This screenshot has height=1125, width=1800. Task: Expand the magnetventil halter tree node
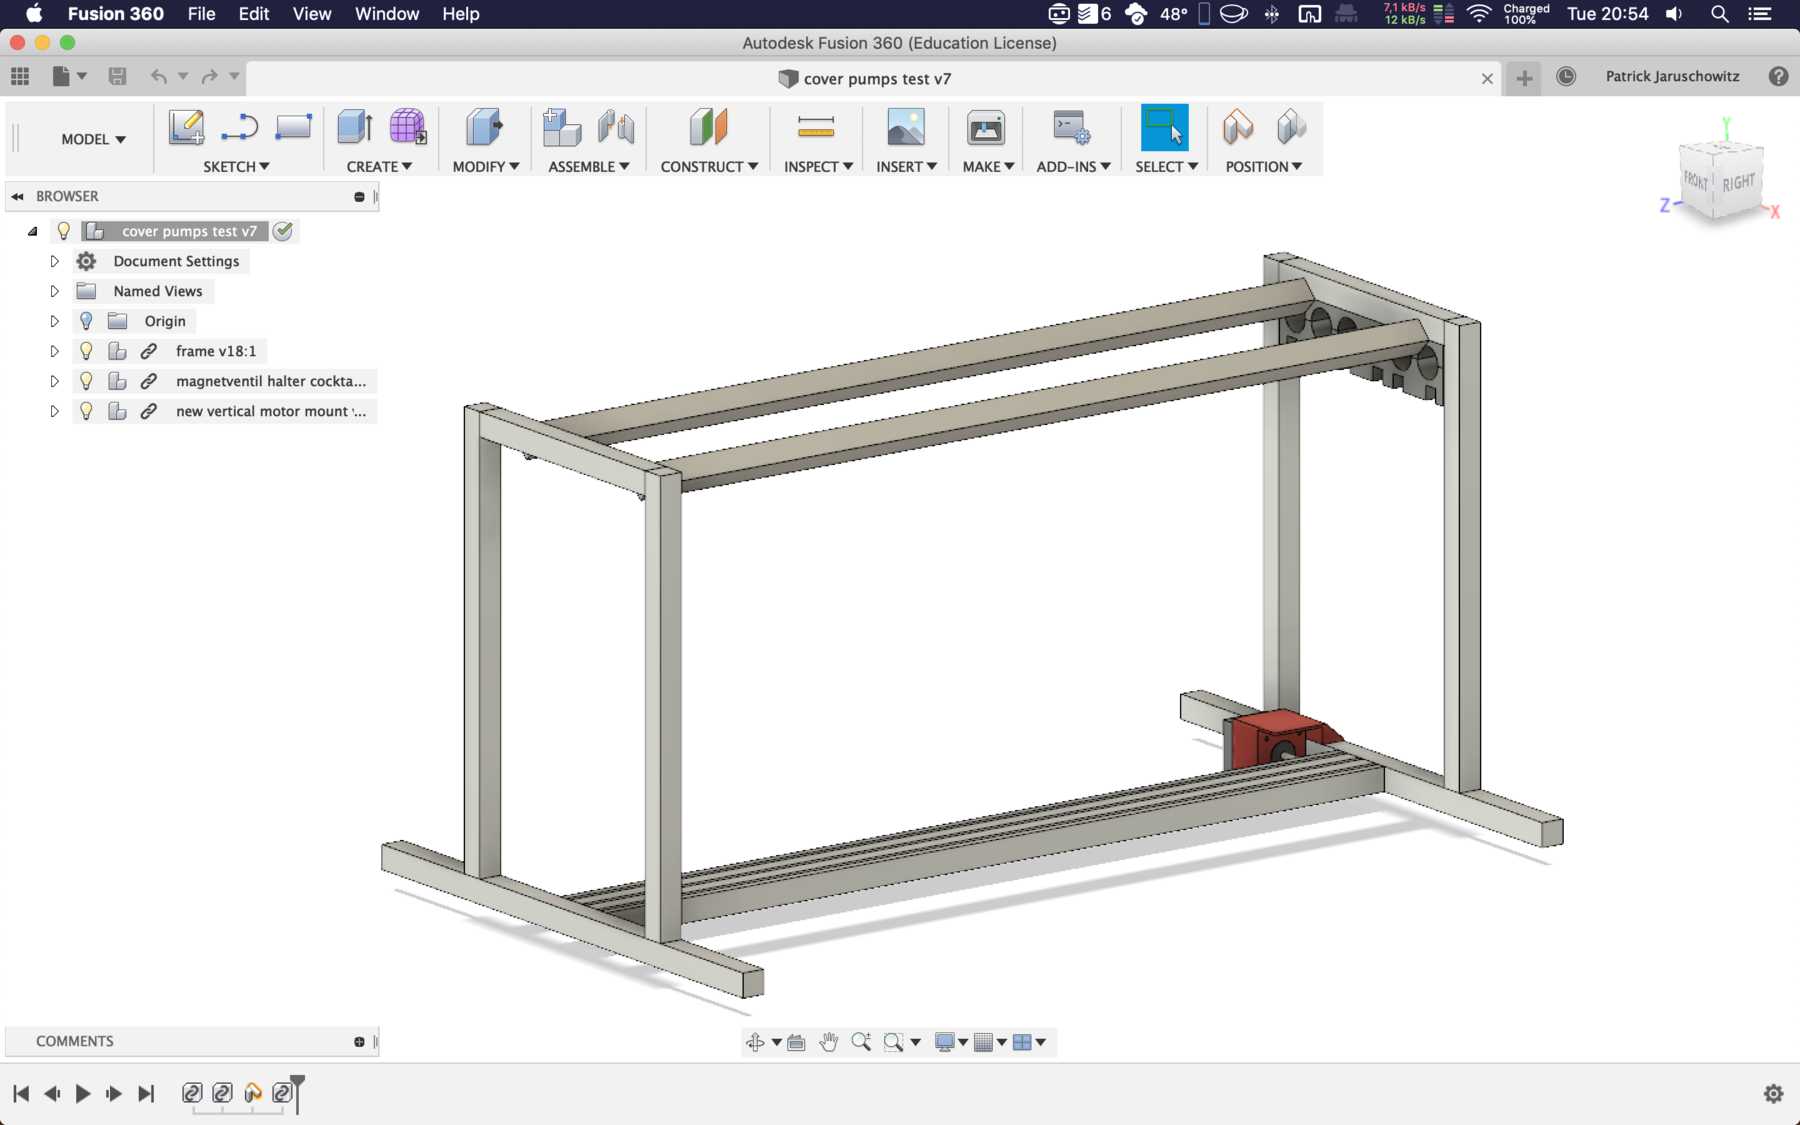click(55, 381)
